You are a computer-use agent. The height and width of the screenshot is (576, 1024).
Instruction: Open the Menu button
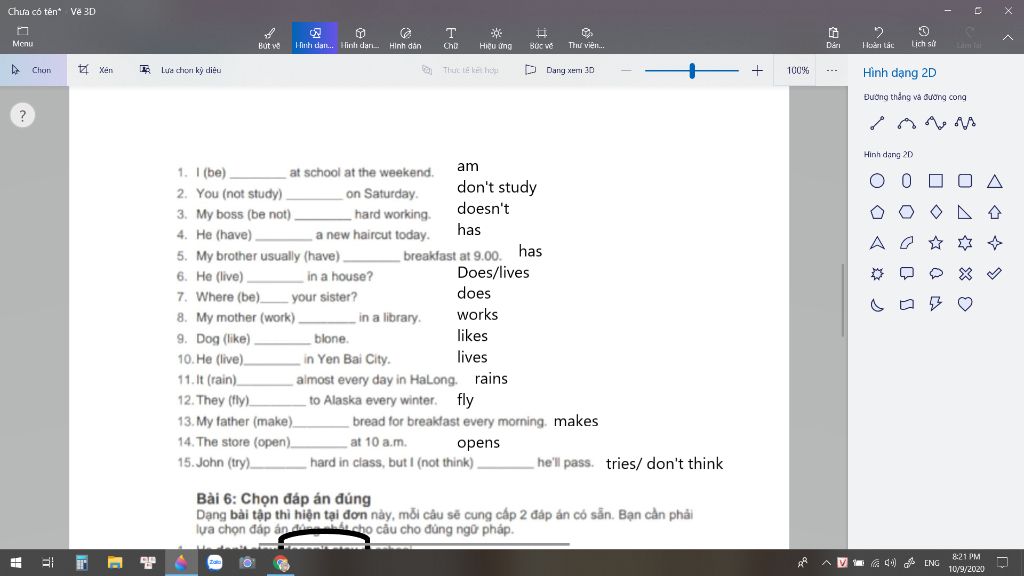(22, 37)
